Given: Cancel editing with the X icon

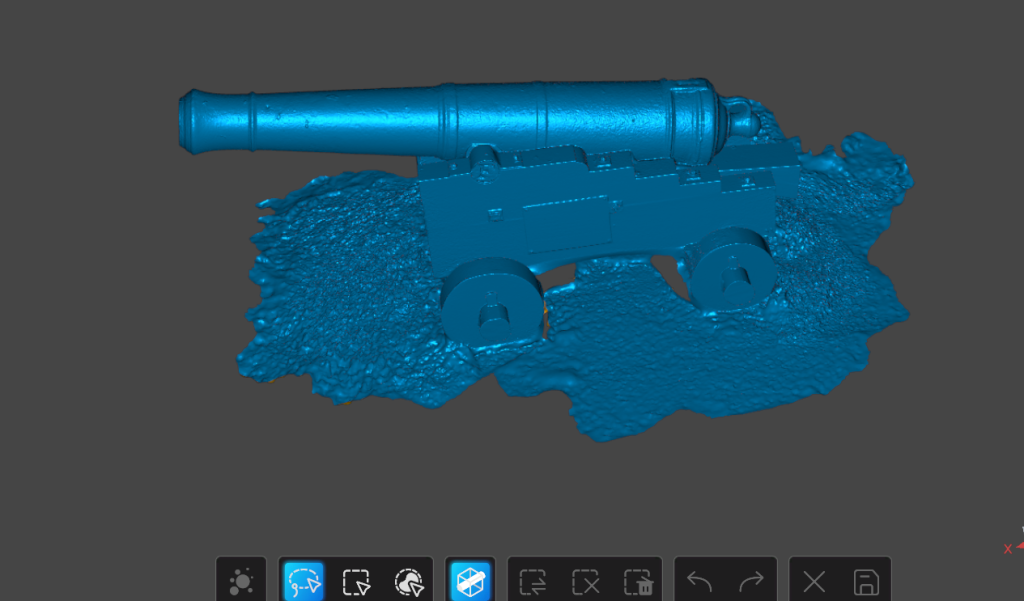Looking at the screenshot, I should [814, 581].
